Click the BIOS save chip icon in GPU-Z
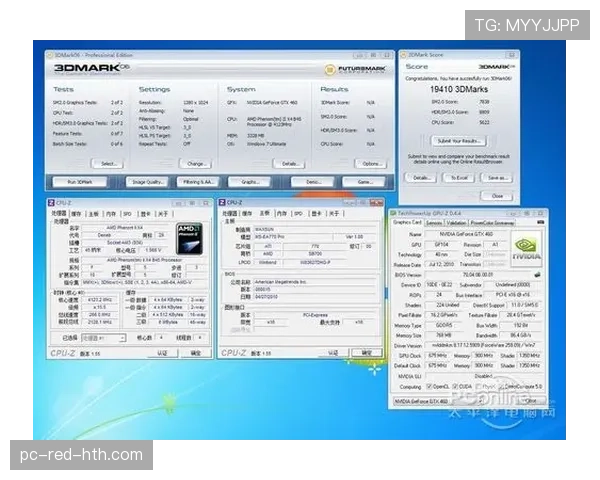600x480 pixels. coord(537,274)
